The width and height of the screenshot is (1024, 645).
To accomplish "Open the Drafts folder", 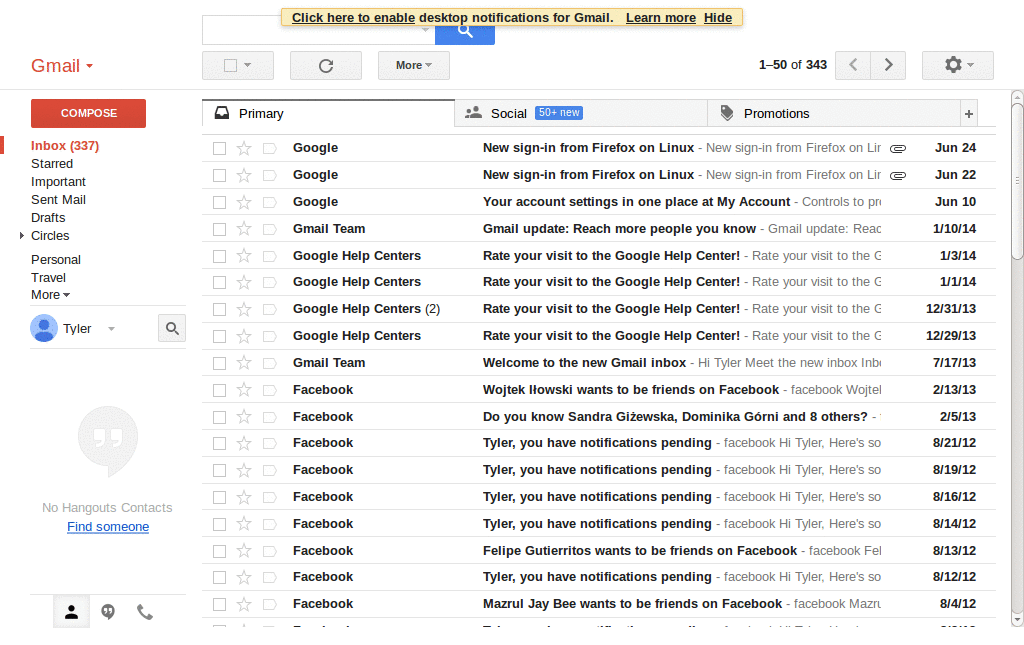I will 48,217.
